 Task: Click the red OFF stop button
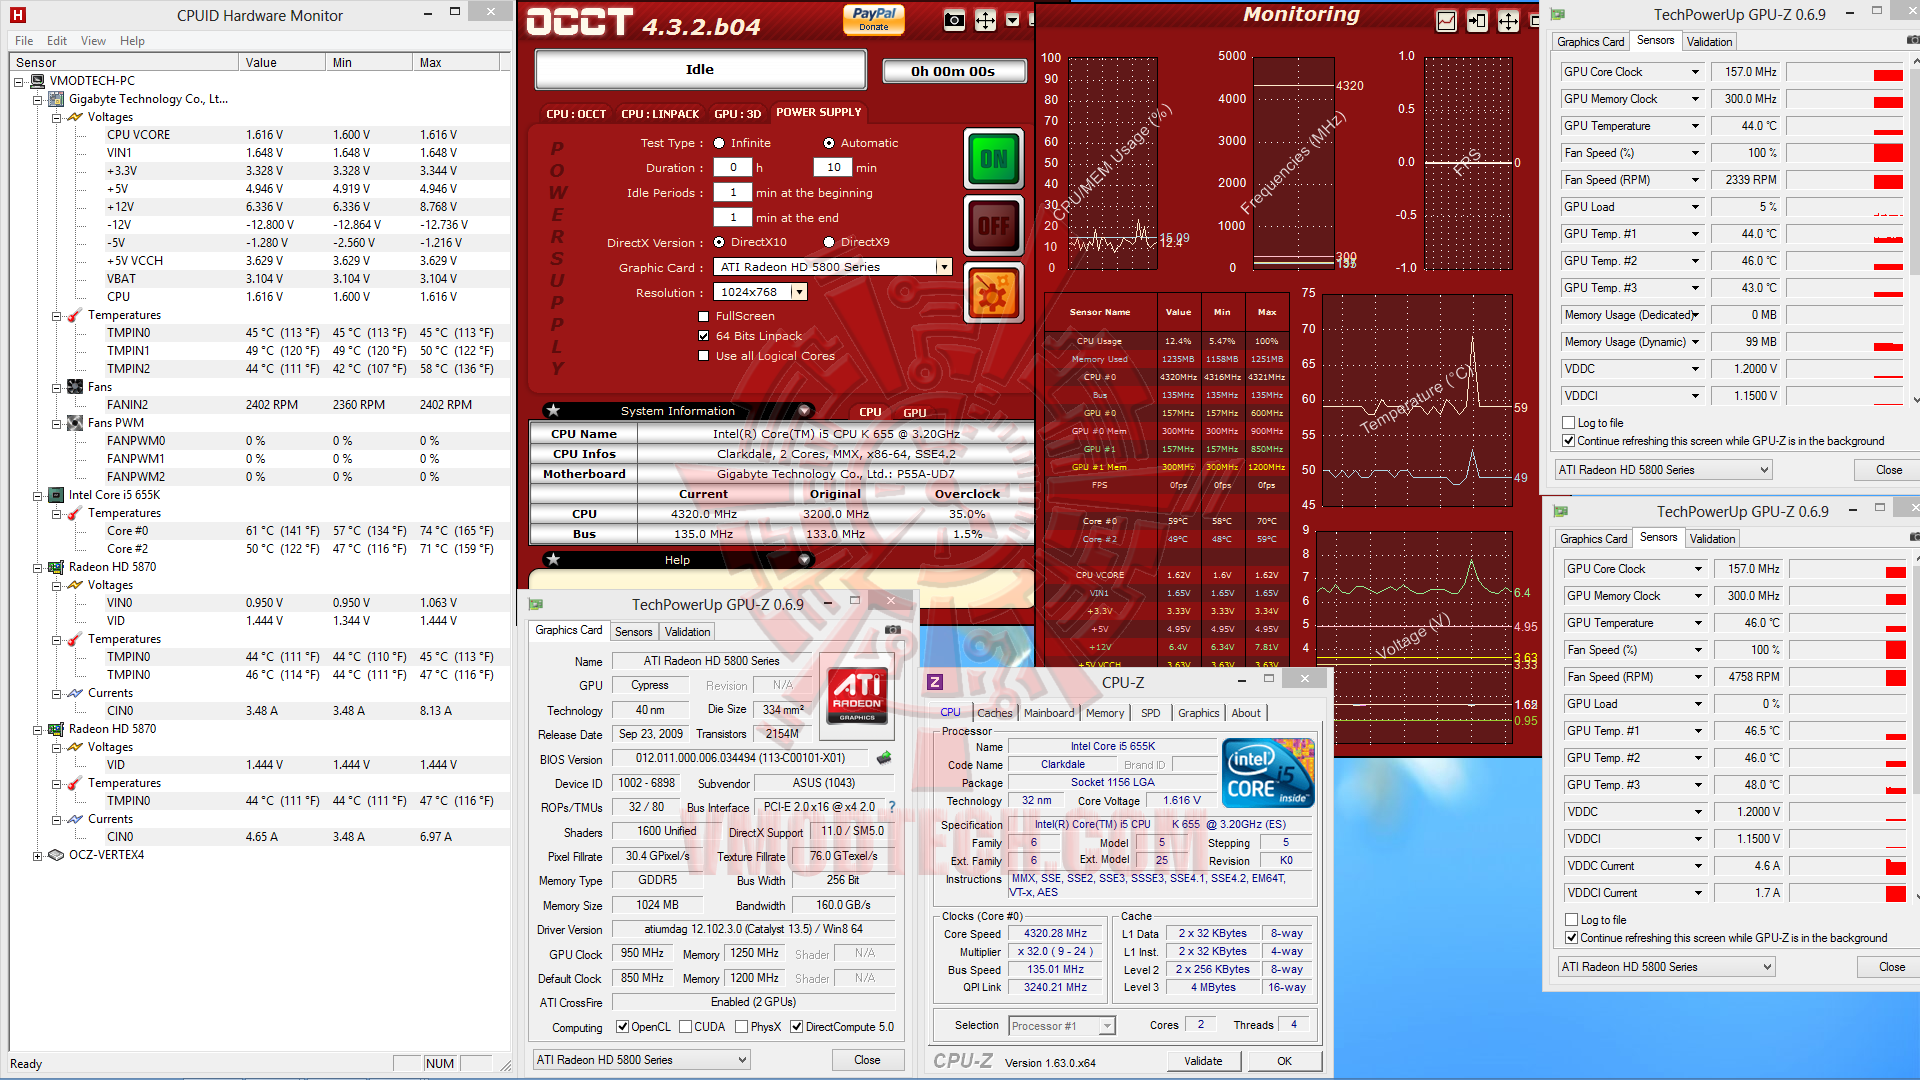(993, 226)
